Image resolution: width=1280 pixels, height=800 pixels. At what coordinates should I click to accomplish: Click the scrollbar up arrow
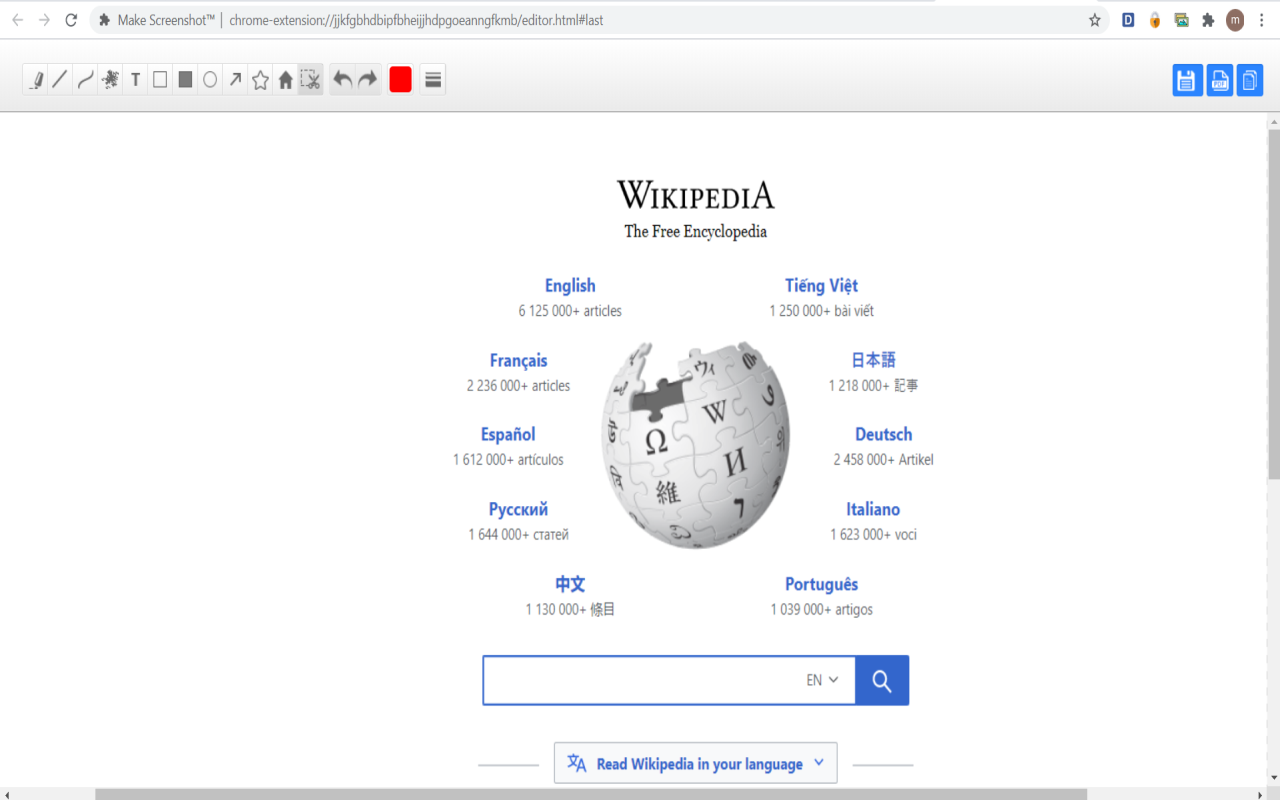[1274, 121]
